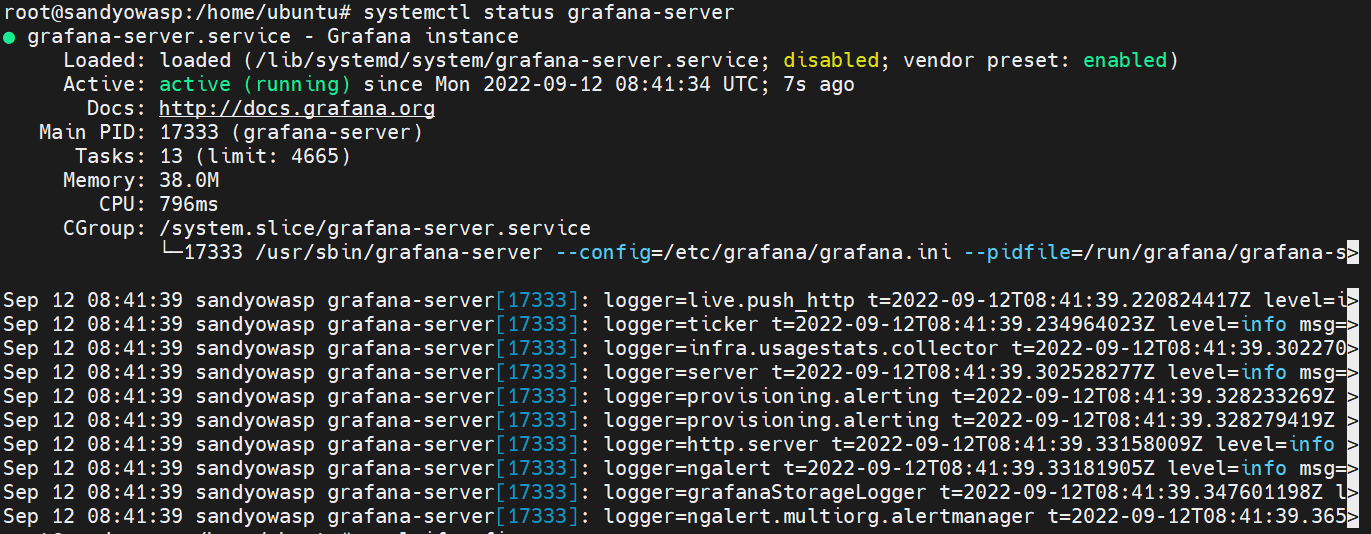1371x534 pixels.
Task: Click the CPU value 796ms
Action: (188, 205)
